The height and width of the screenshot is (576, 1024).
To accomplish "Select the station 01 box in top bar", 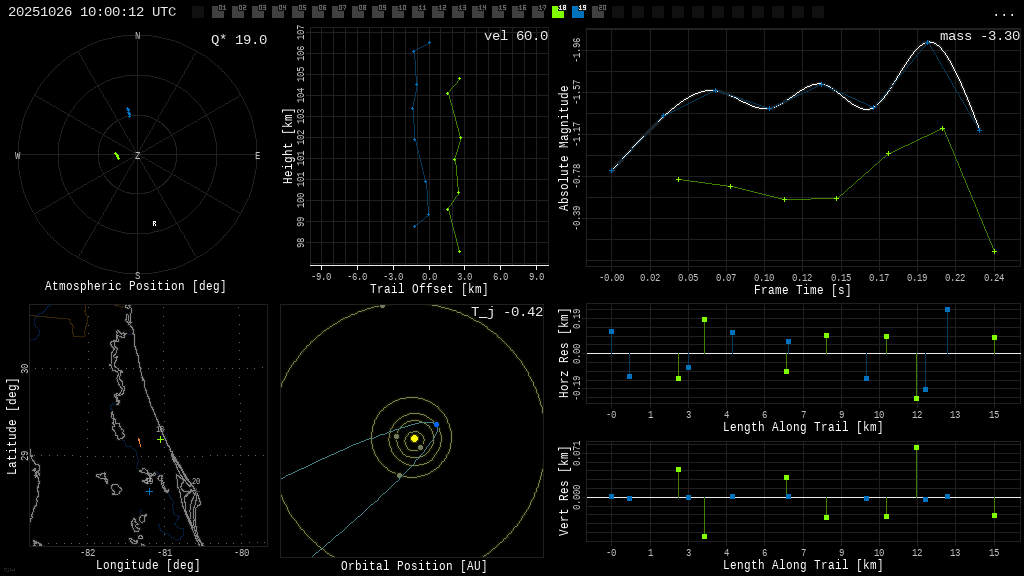I will pos(218,12).
